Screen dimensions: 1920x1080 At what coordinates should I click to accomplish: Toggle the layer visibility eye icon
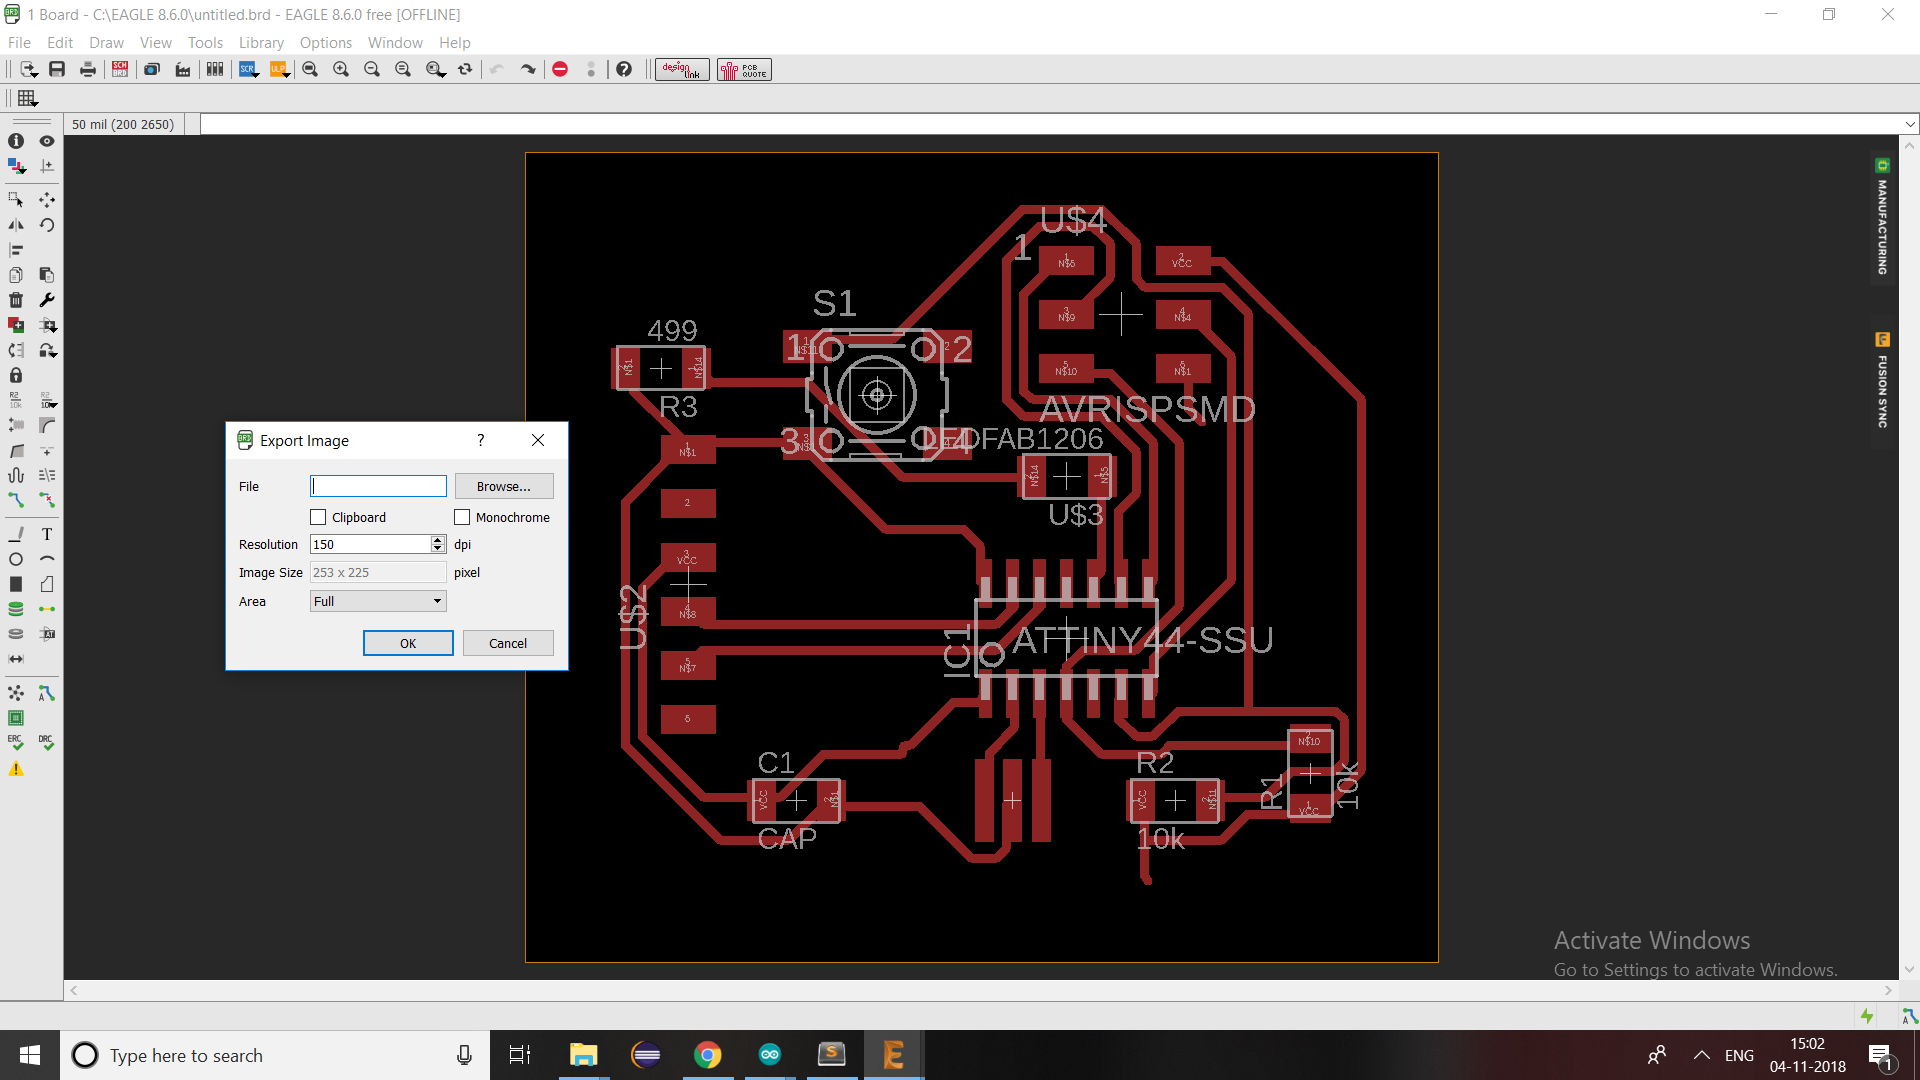pyautogui.click(x=46, y=141)
